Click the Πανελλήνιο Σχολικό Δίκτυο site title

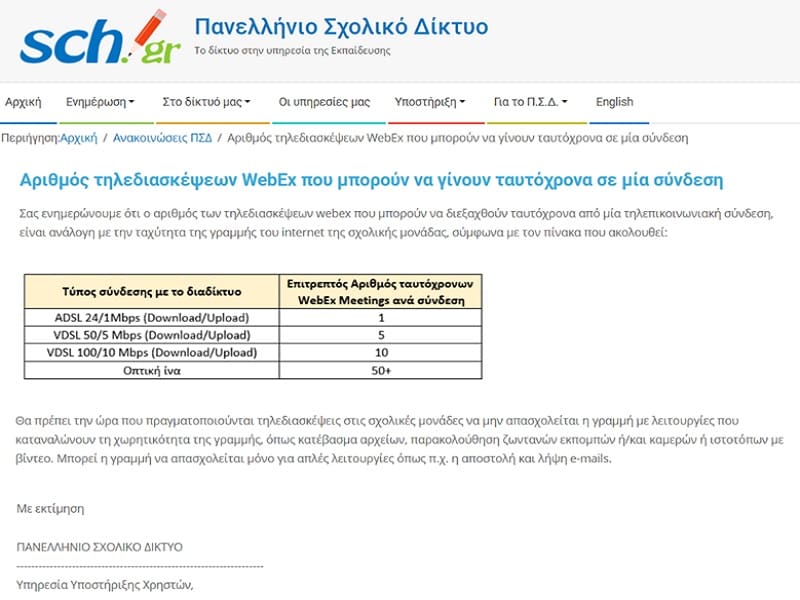341,27
